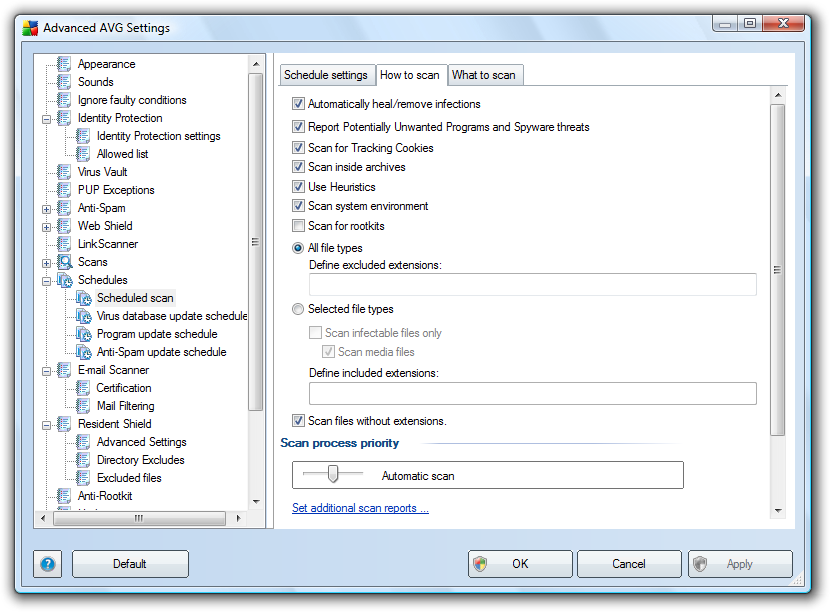The width and height of the screenshot is (830, 612).
Task: Click the tree horizontal scroll right arrow
Action: tap(239, 518)
